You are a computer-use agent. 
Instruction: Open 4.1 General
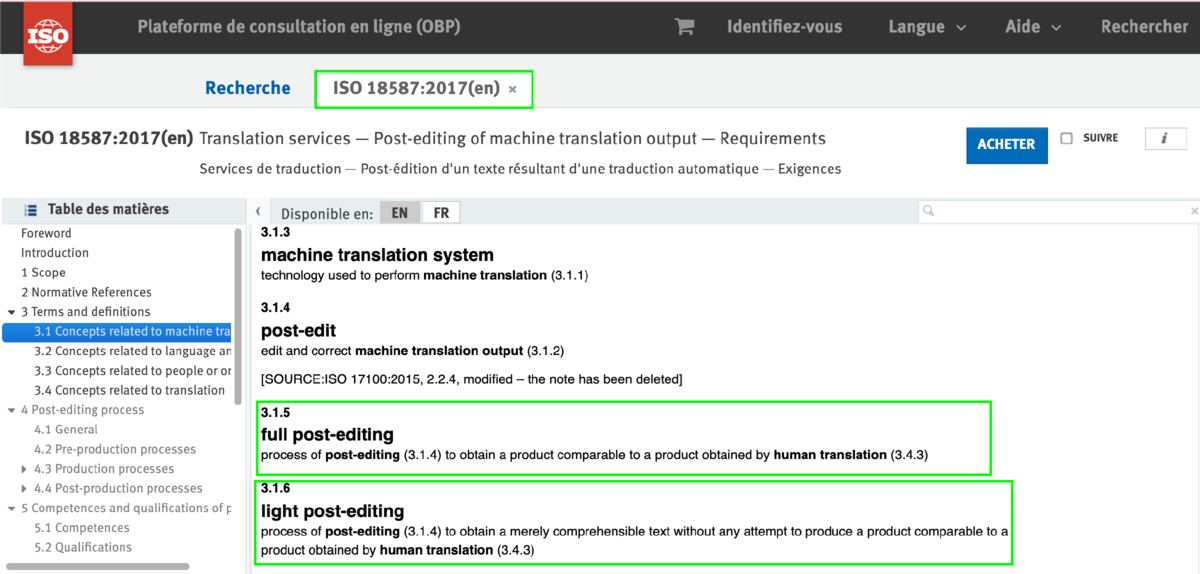pyautogui.click(x=66, y=430)
